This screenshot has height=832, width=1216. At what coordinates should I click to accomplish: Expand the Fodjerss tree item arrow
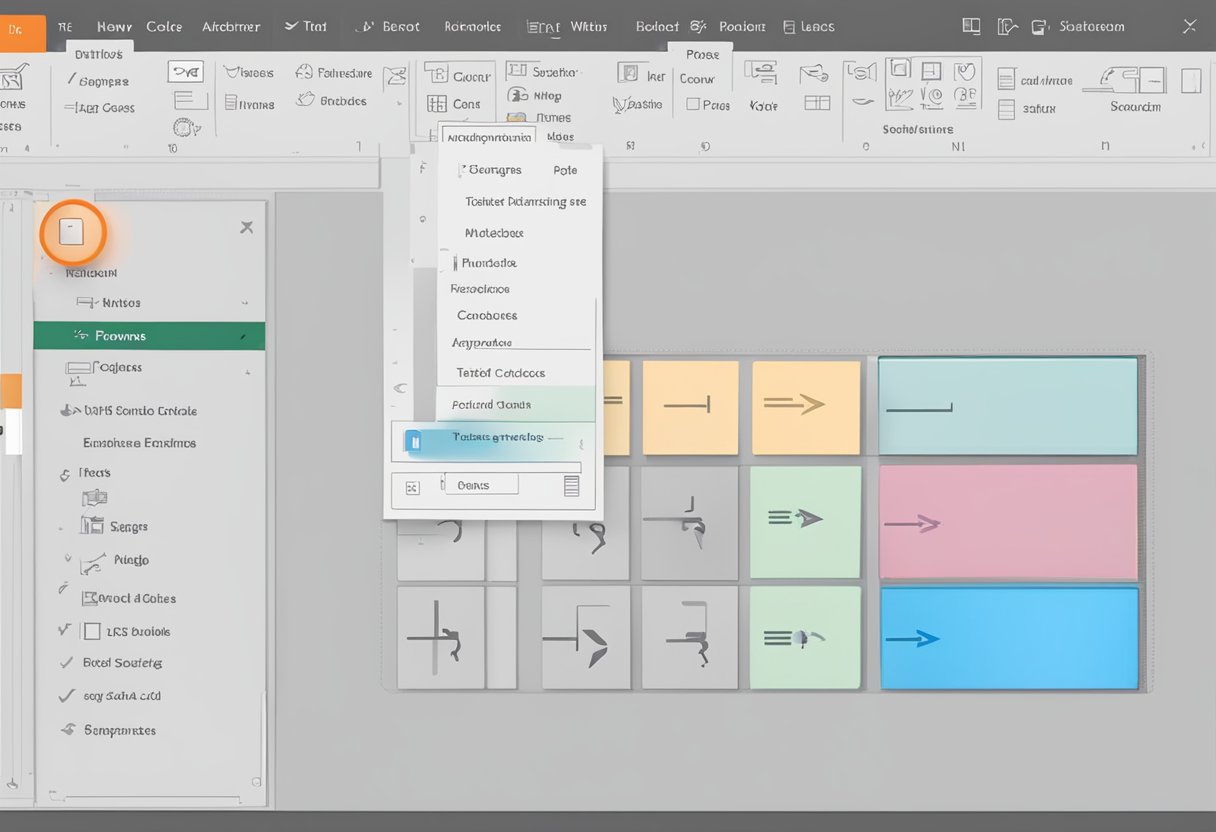coord(246,371)
